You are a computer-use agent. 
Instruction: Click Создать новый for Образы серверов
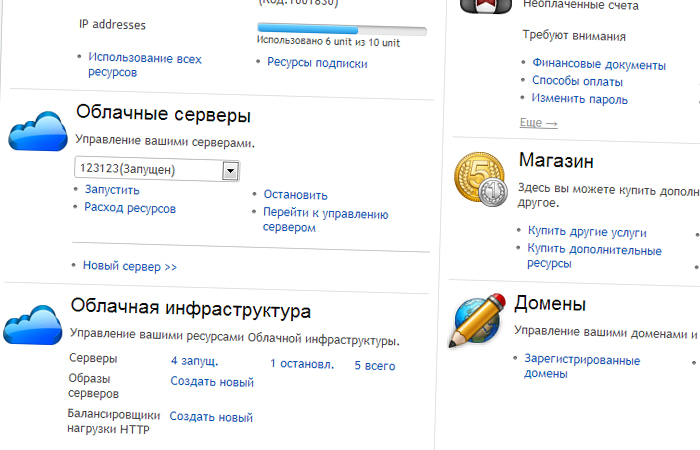pyautogui.click(x=212, y=382)
